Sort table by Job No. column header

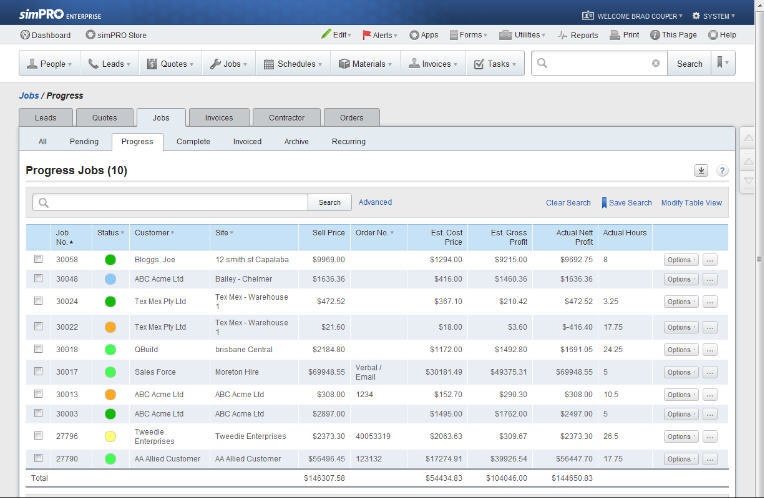[64, 237]
